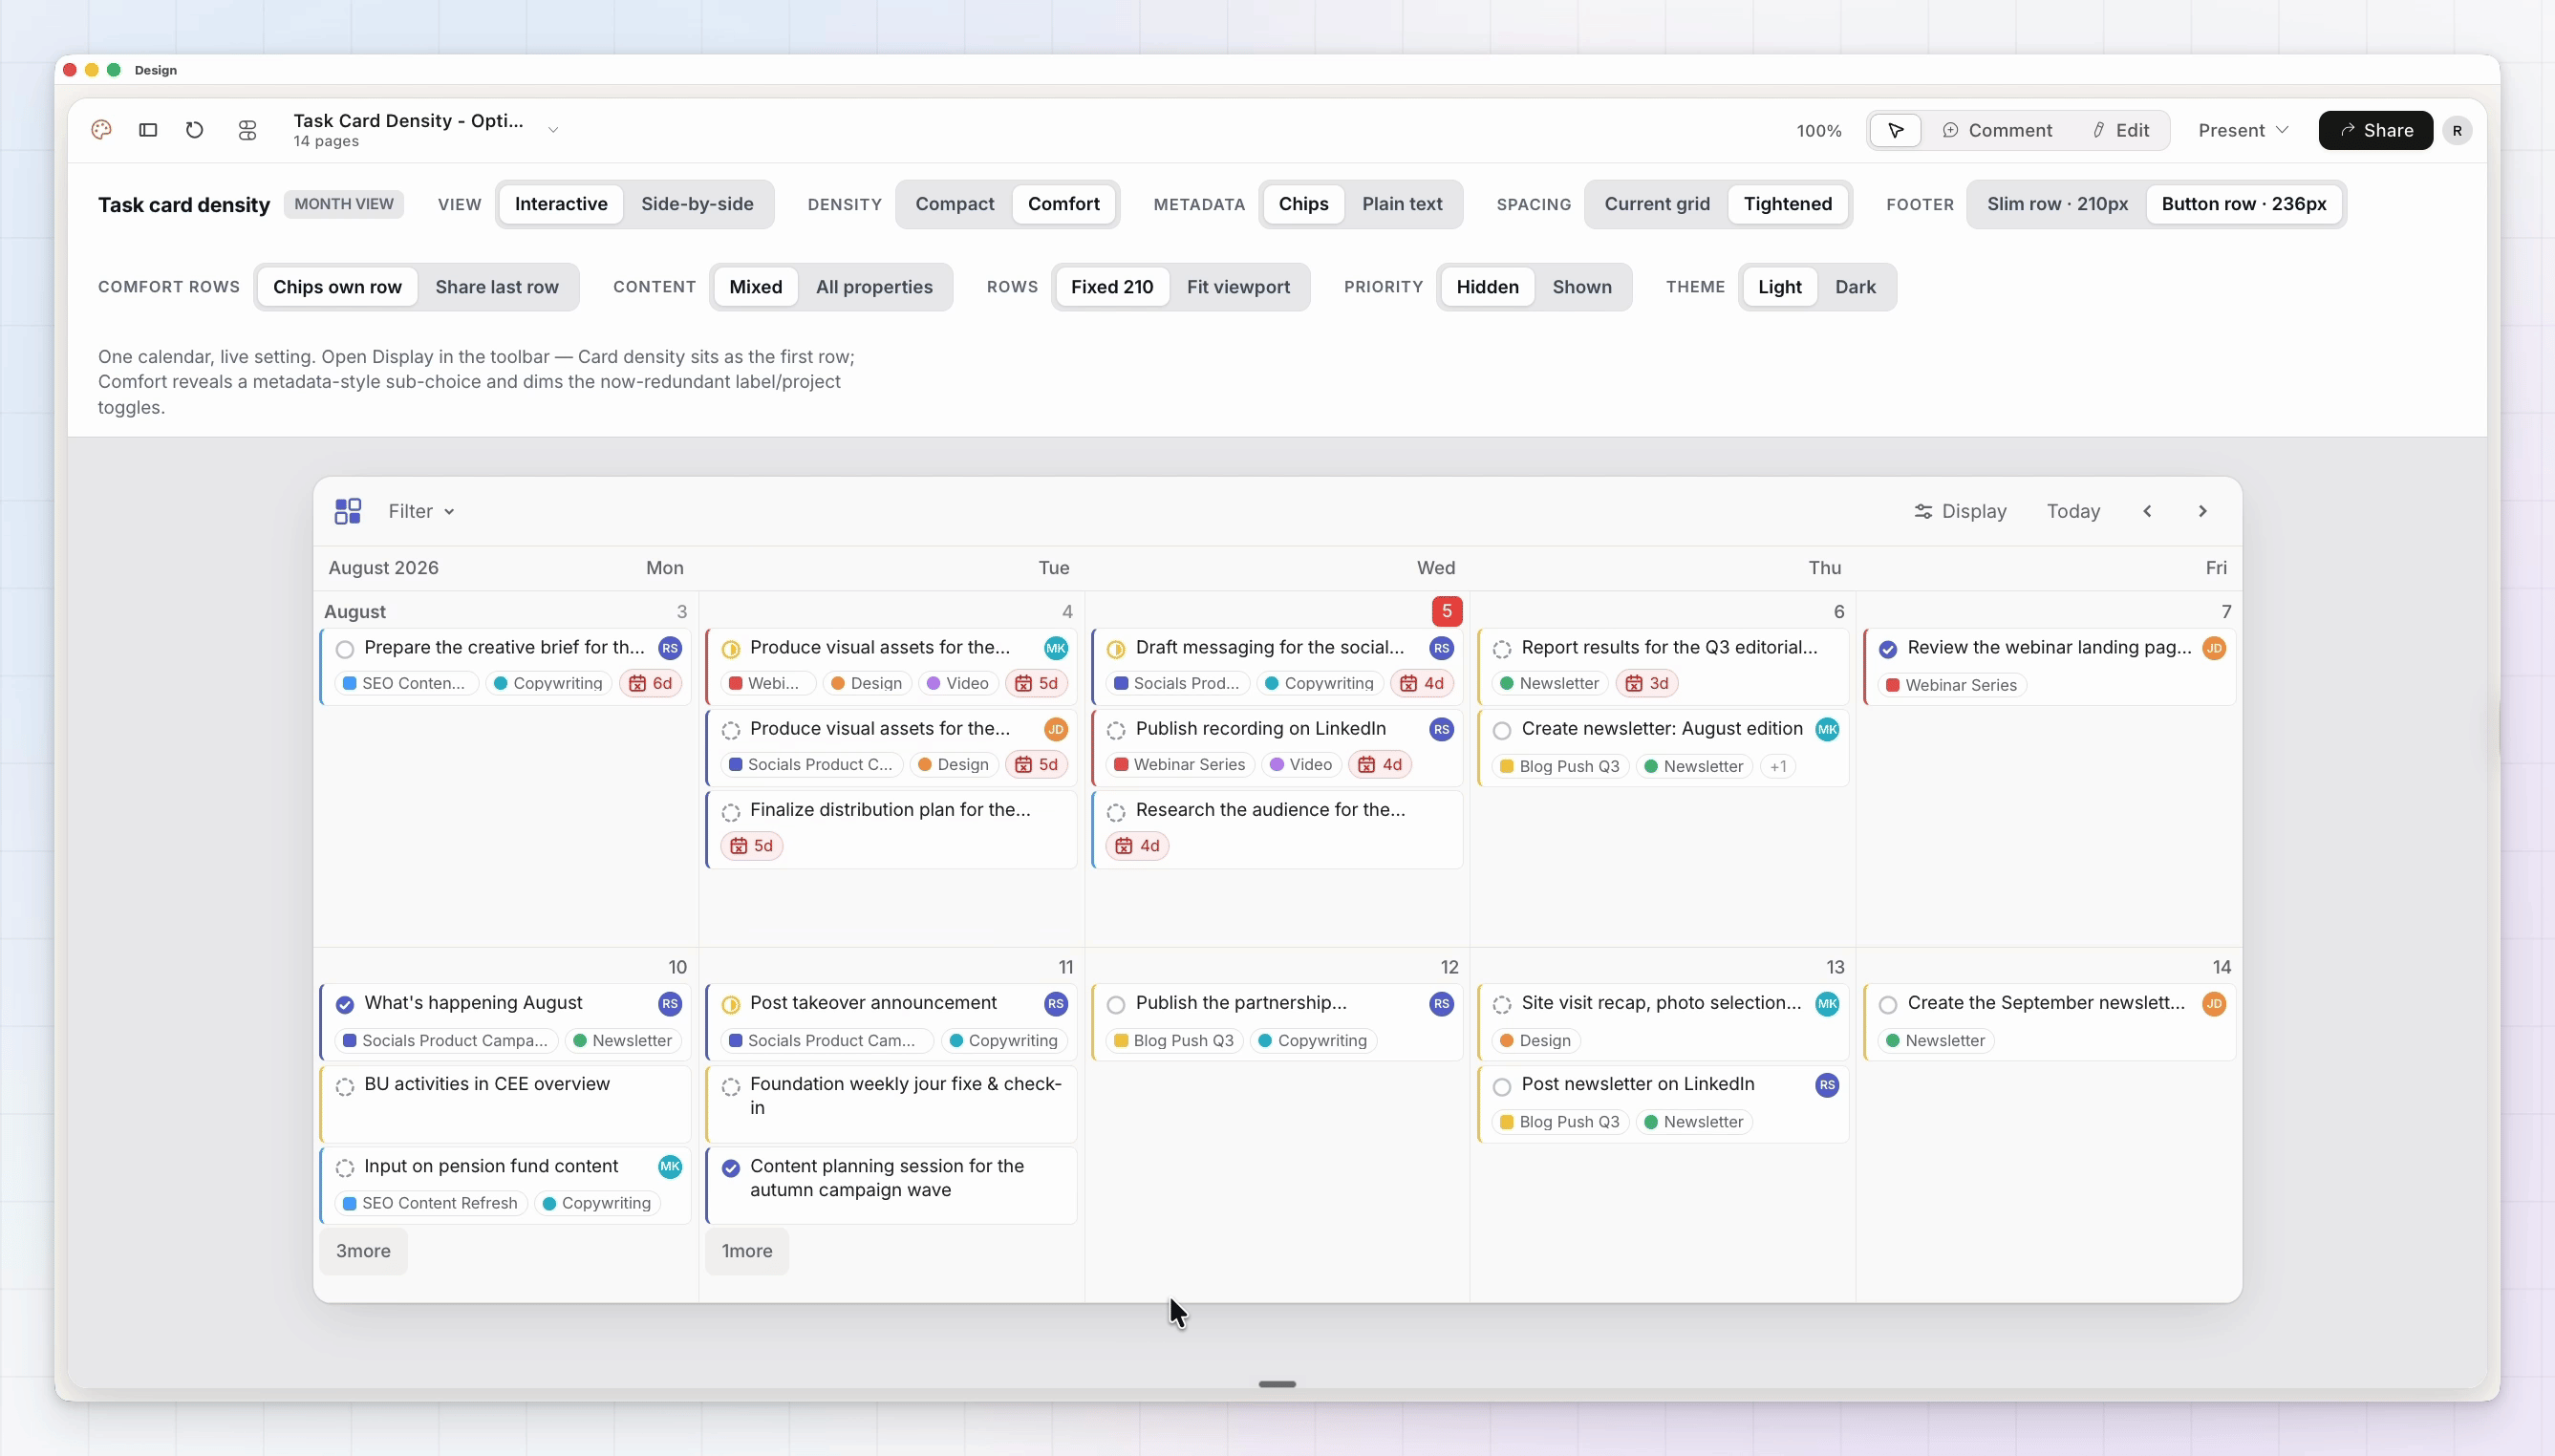Viewport: 2555px width, 1456px height.
Task: Go to previous month chevron
Action: (x=2147, y=511)
